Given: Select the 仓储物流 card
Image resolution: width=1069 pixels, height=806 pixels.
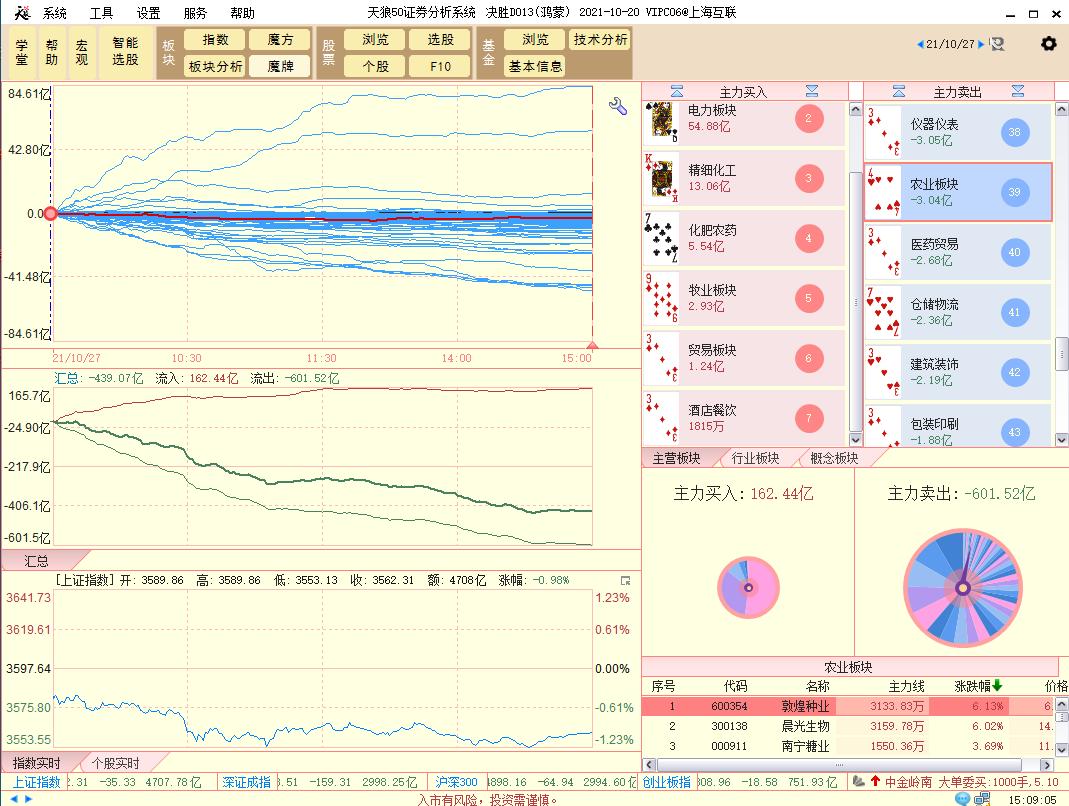Looking at the screenshot, I should pos(958,312).
